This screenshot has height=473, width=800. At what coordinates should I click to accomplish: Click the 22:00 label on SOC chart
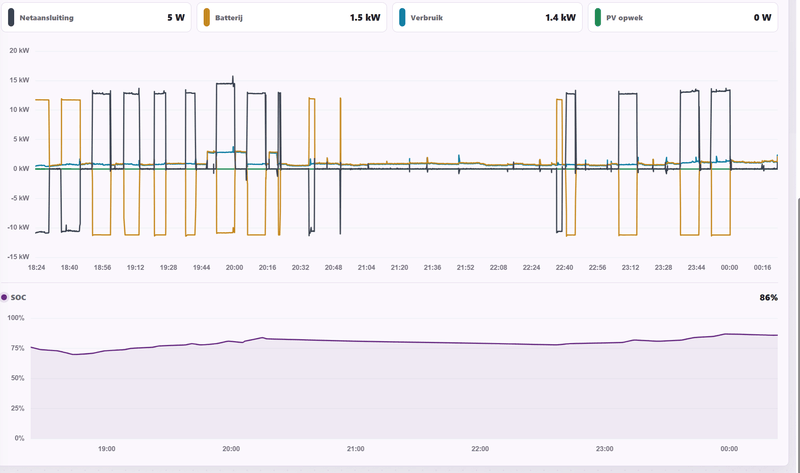pos(480,449)
